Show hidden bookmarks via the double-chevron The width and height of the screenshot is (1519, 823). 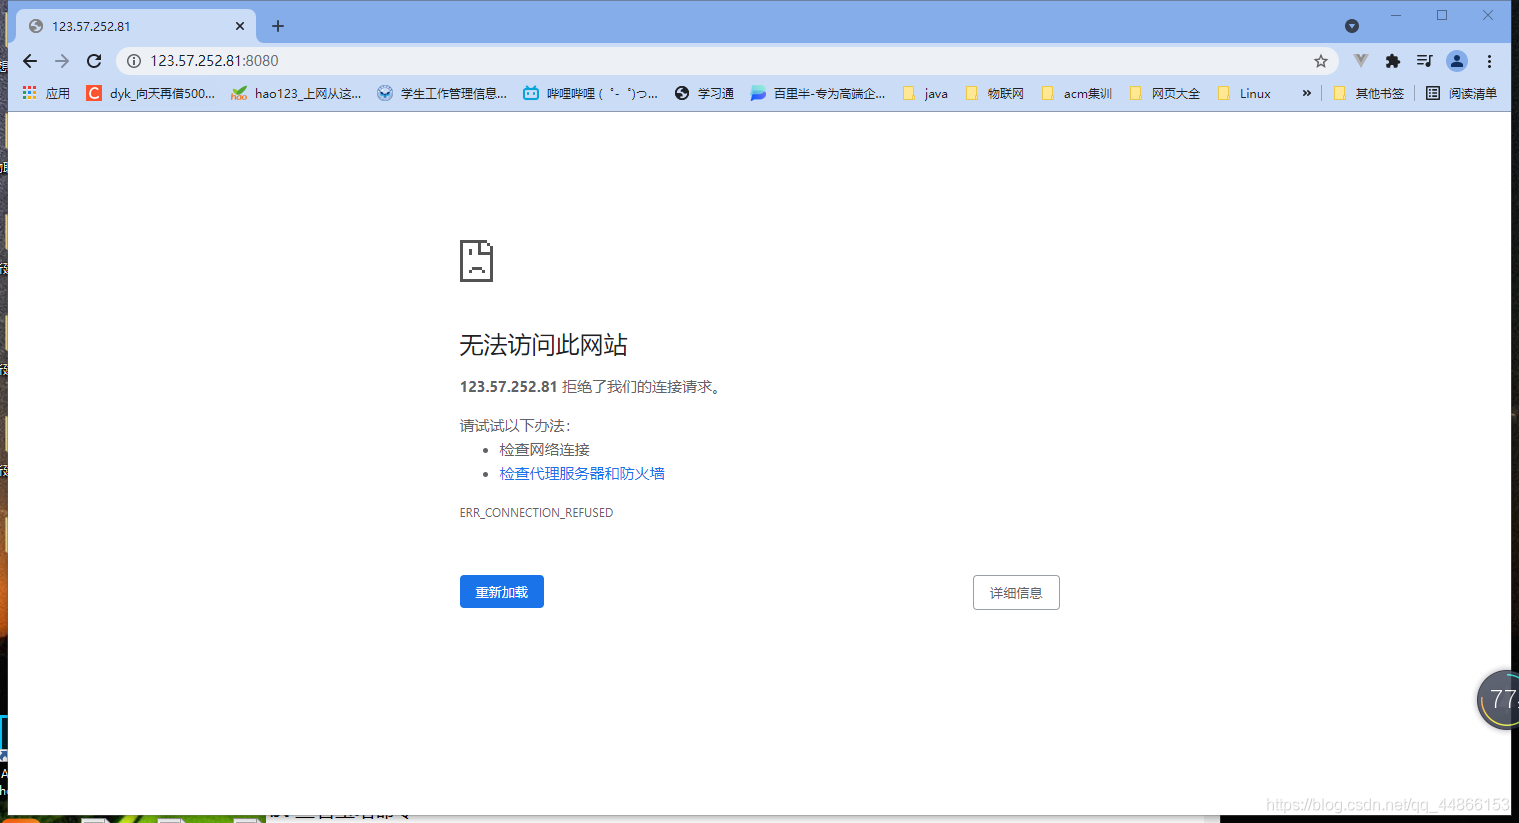tap(1306, 93)
